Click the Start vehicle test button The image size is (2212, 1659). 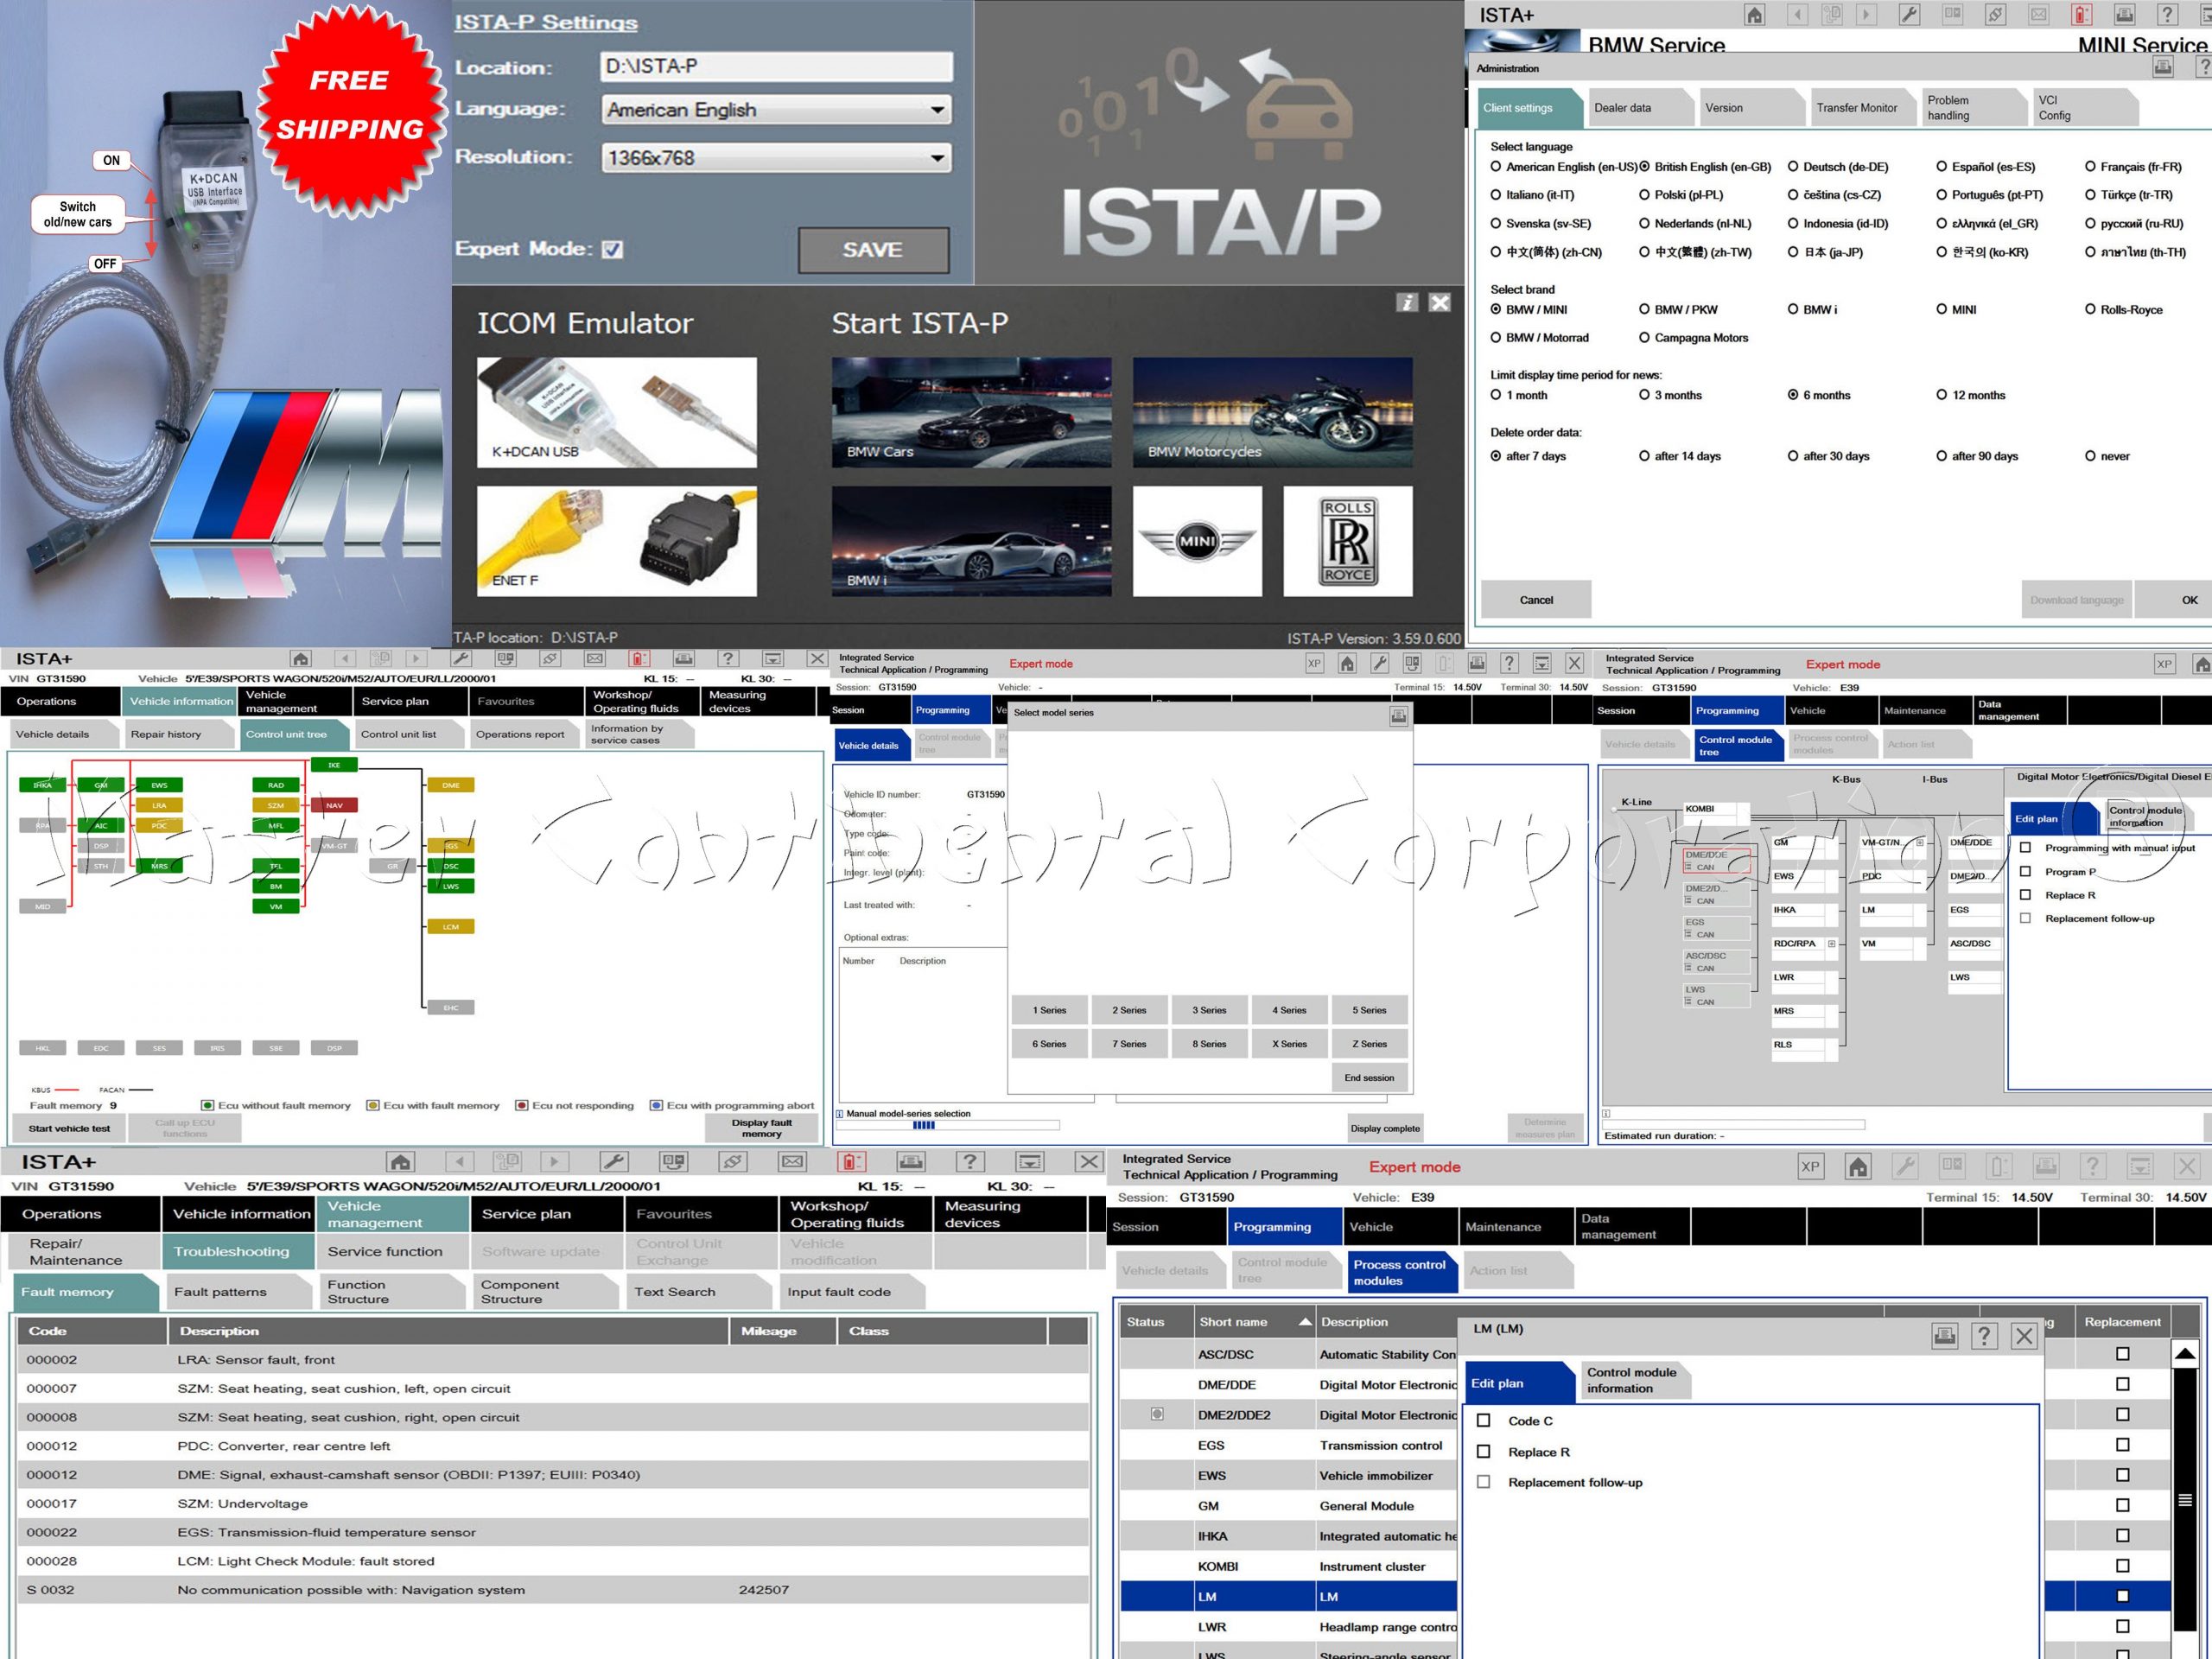point(70,1128)
